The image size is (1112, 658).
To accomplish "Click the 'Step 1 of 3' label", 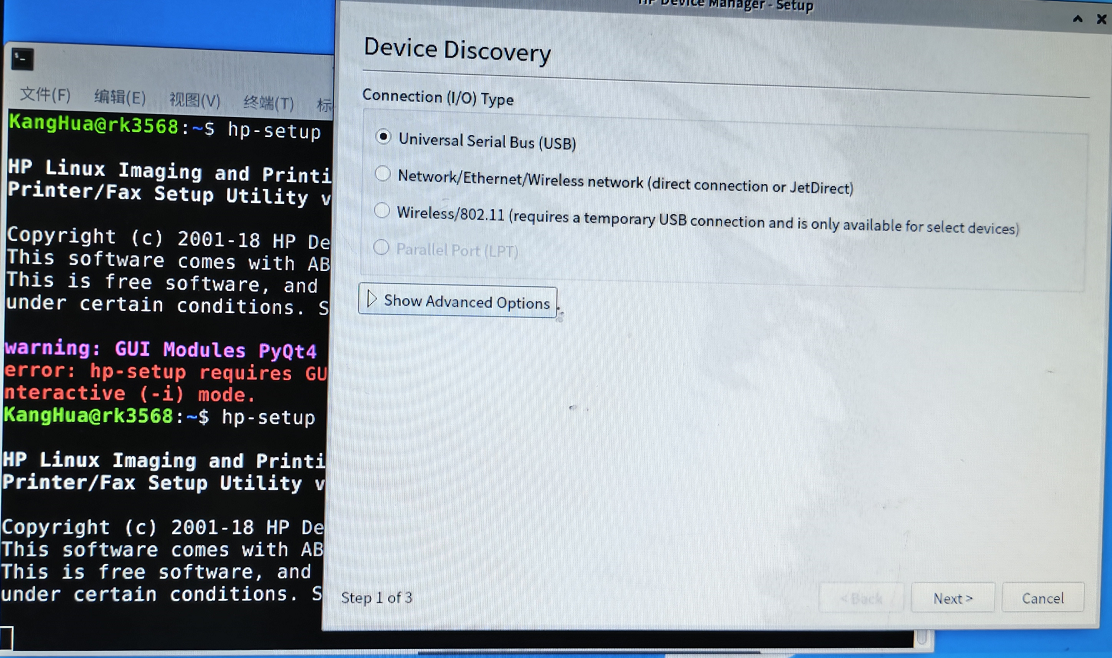I will (377, 598).
